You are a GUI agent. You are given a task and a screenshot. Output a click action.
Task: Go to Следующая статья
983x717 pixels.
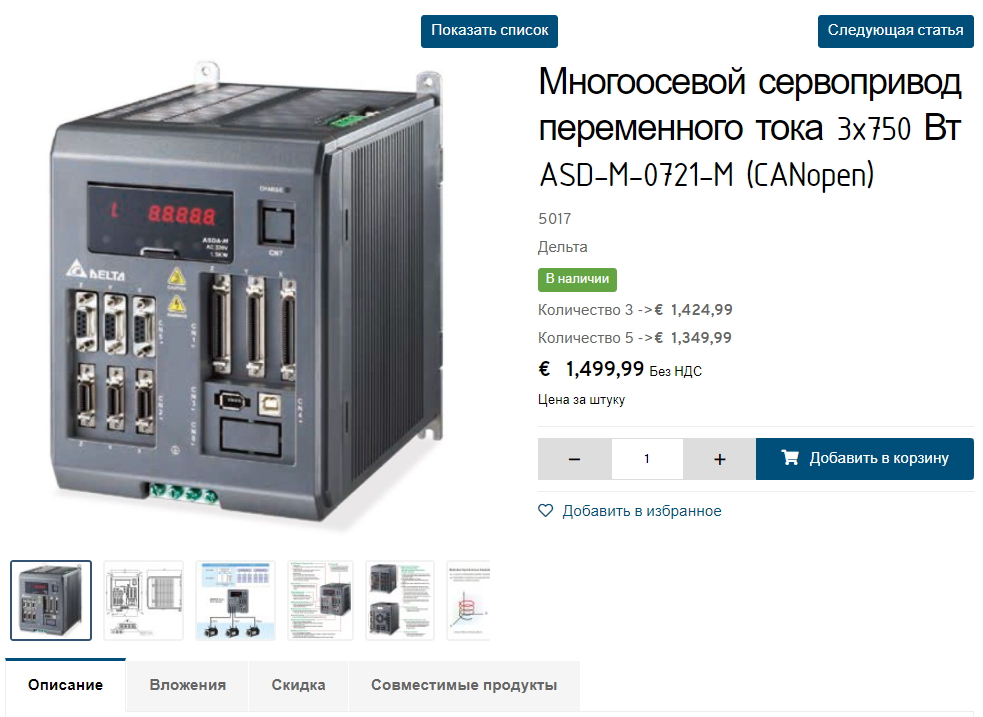(x=895, y=31)
